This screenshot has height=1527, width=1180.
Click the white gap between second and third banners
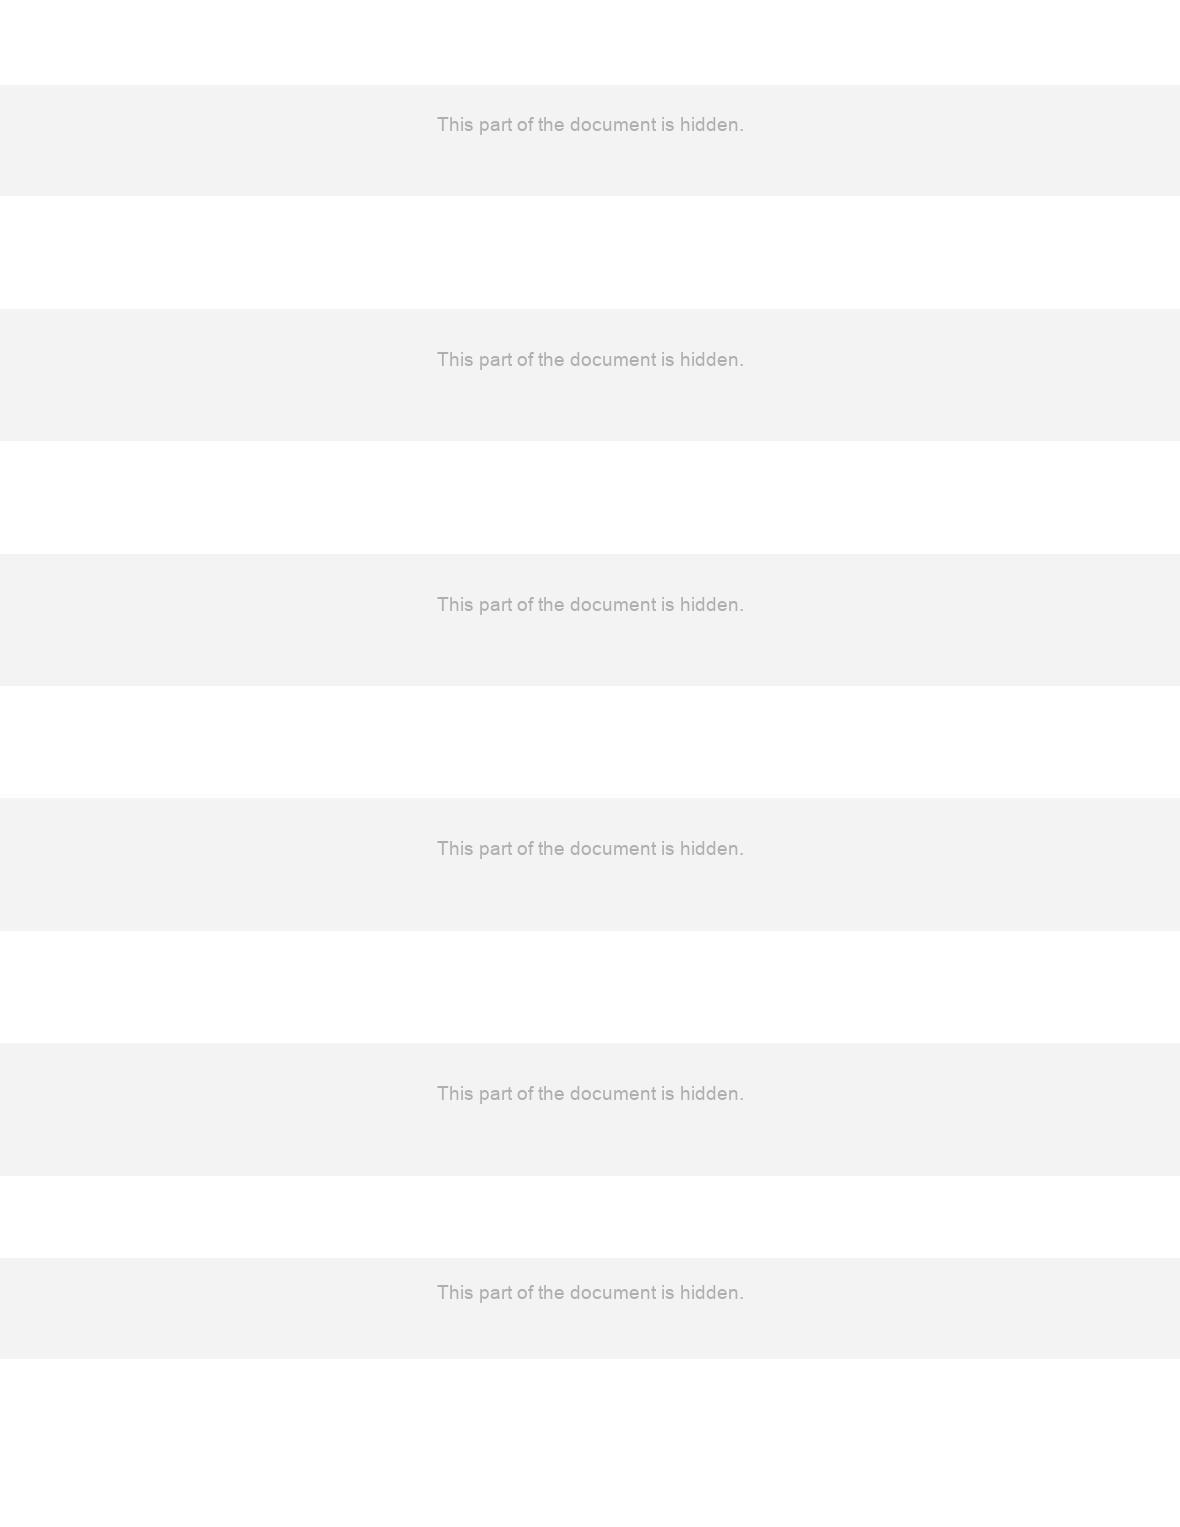tap(590, 497)
